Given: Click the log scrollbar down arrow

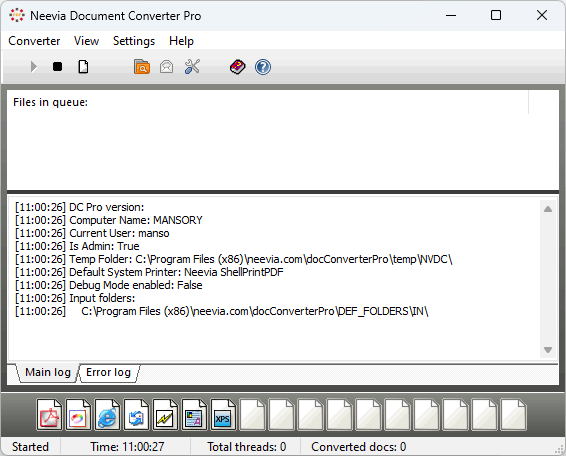Looking at the screenshot, I should coord(548,350).
